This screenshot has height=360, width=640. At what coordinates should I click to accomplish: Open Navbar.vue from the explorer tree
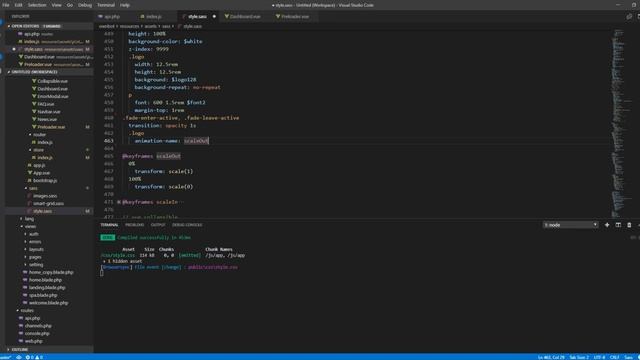click(49, 112)
